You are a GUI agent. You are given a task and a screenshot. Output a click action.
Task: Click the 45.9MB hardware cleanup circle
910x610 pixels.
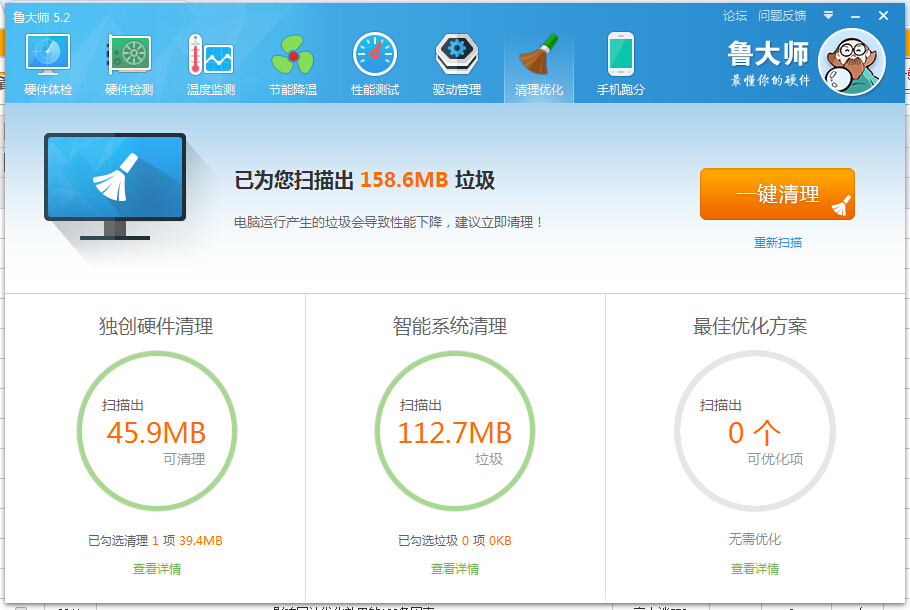[156, 432]
